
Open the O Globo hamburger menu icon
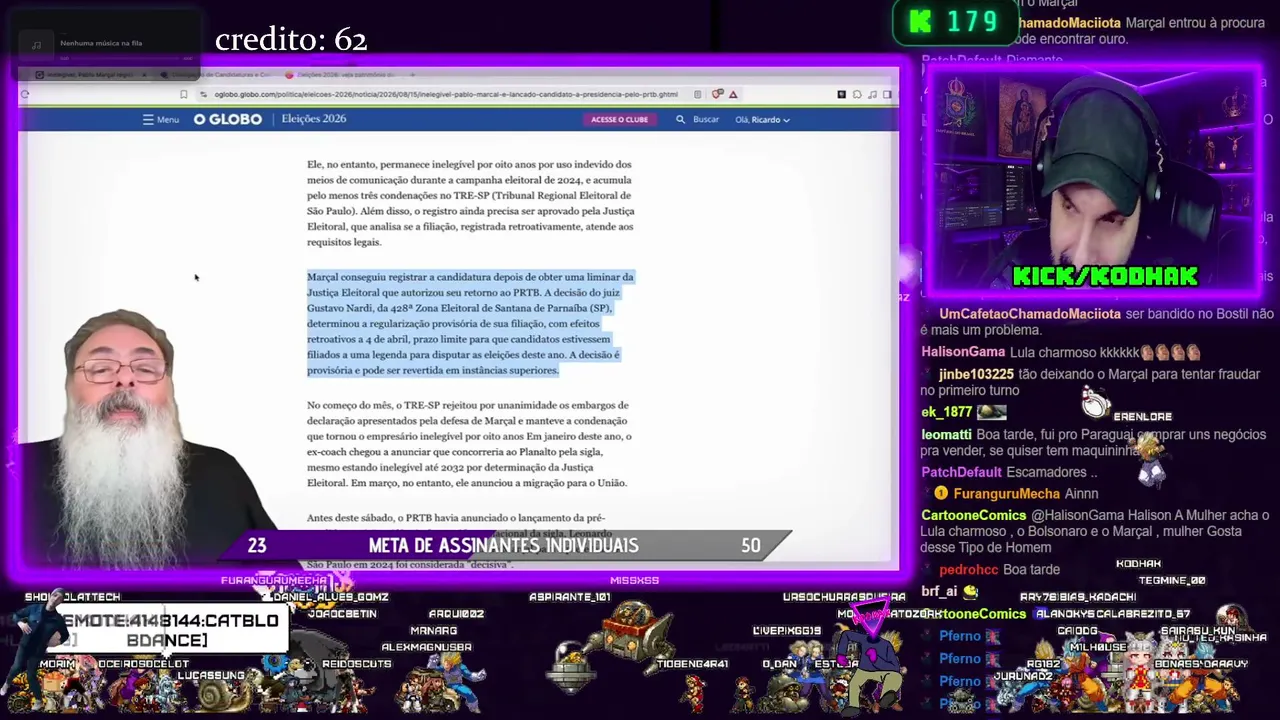[x=148, y=119]
